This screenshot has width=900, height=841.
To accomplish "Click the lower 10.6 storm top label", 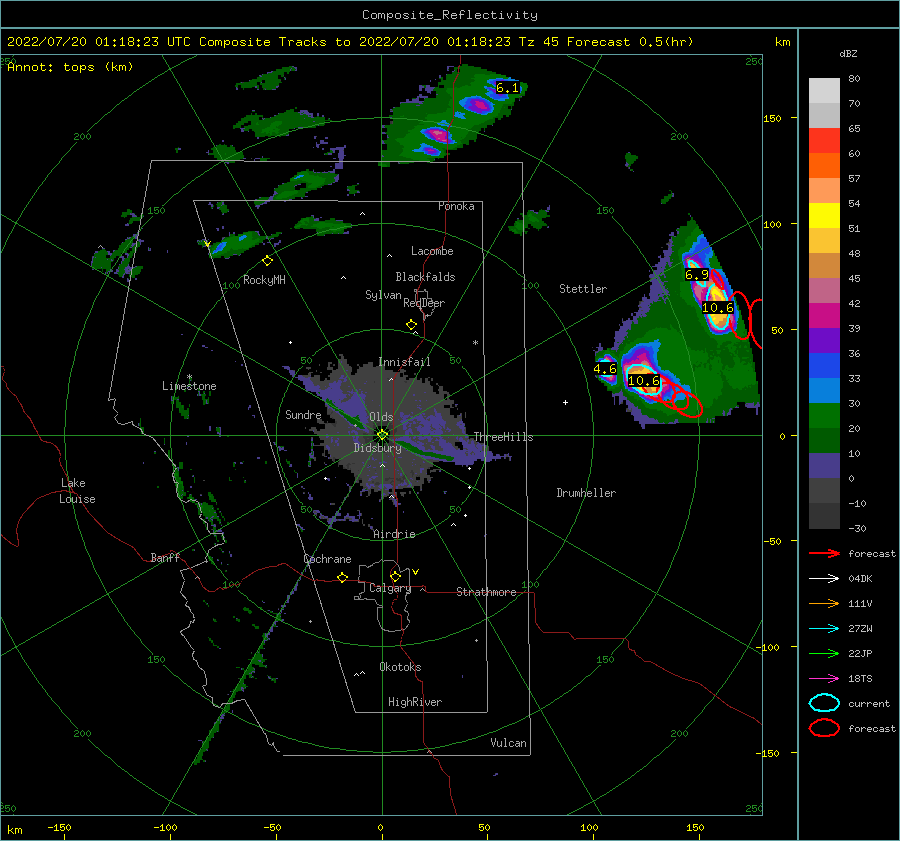I will click(644, 380).
